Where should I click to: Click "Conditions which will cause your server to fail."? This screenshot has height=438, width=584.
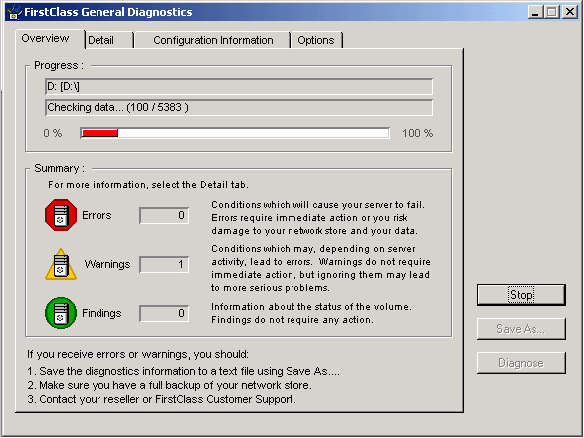(318, 205)
